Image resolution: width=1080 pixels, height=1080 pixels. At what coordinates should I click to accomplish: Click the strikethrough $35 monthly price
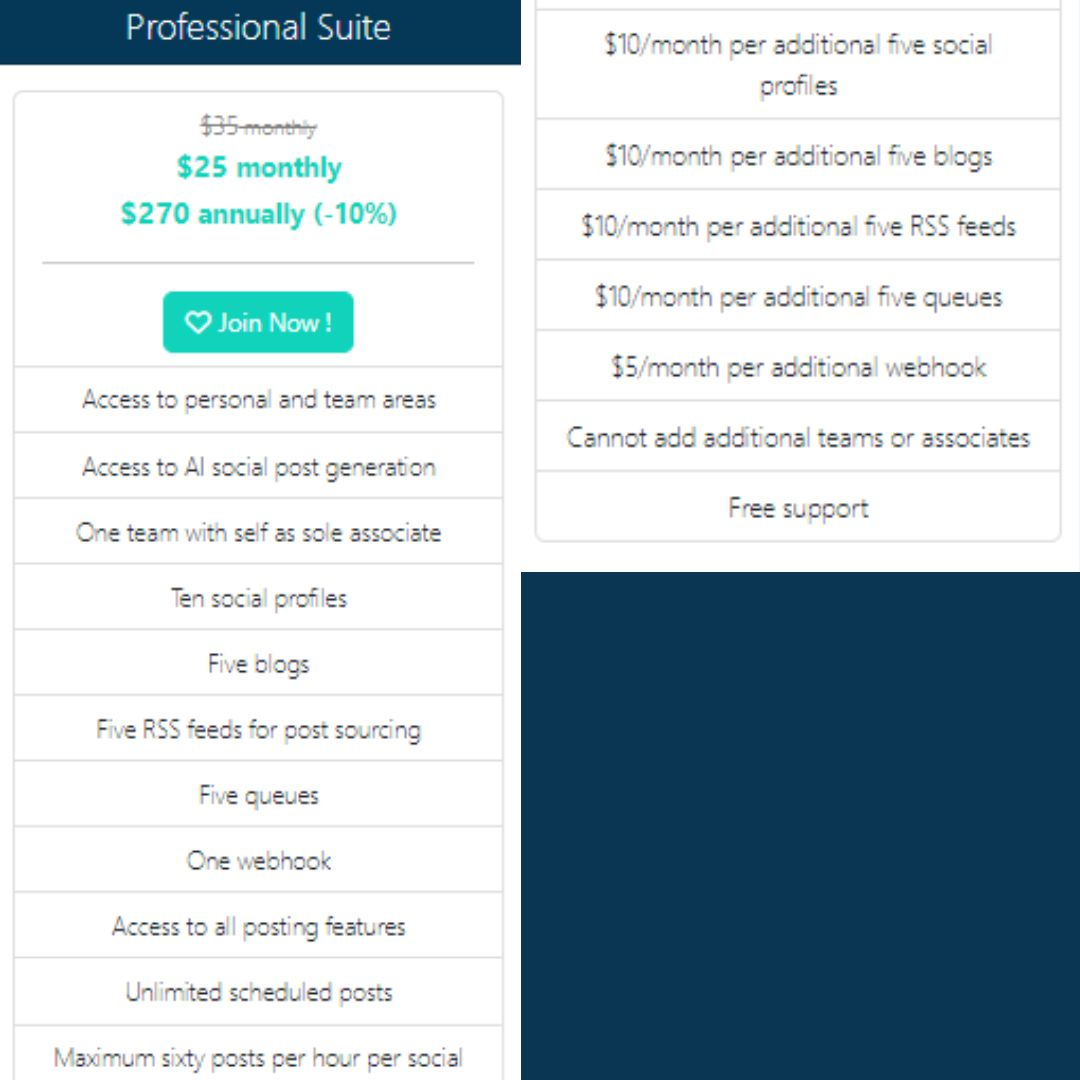[259, 127]
